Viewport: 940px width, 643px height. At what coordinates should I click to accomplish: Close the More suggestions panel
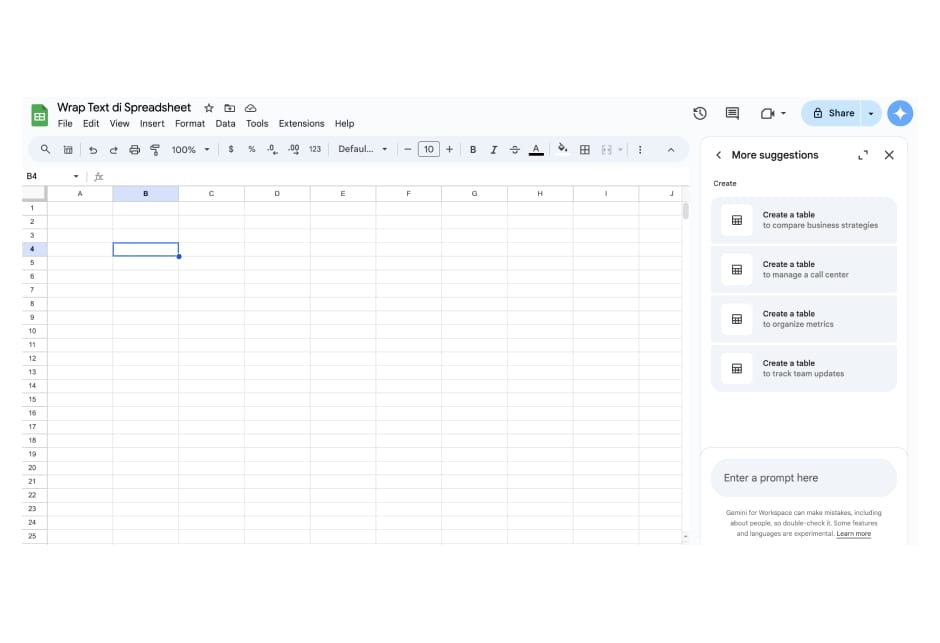tap(889, 155)
